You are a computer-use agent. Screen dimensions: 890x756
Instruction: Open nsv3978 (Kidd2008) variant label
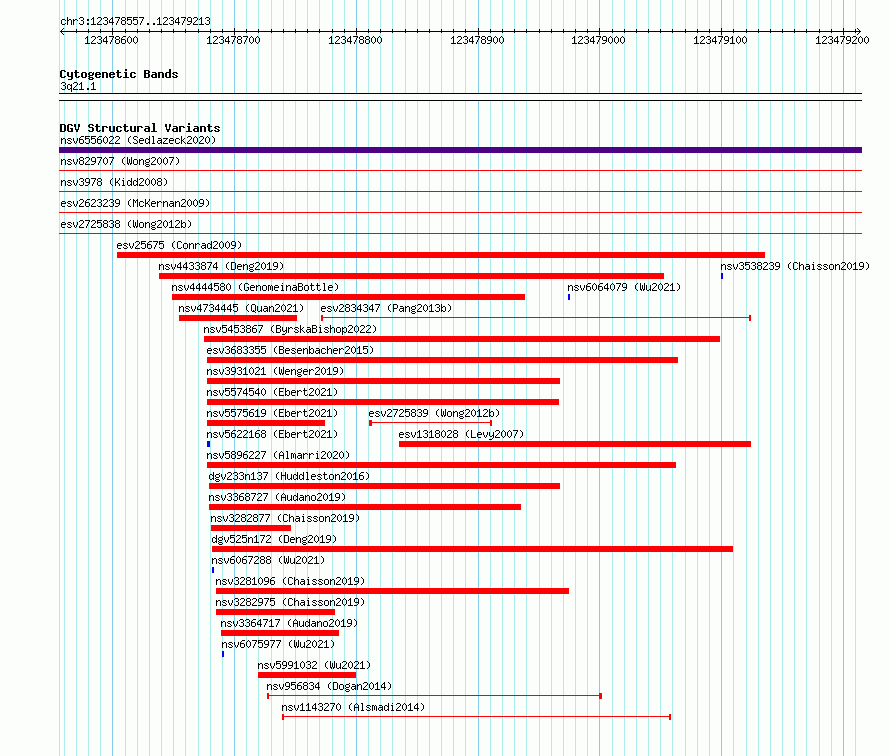pyautogui.click(x=114, y=182)
